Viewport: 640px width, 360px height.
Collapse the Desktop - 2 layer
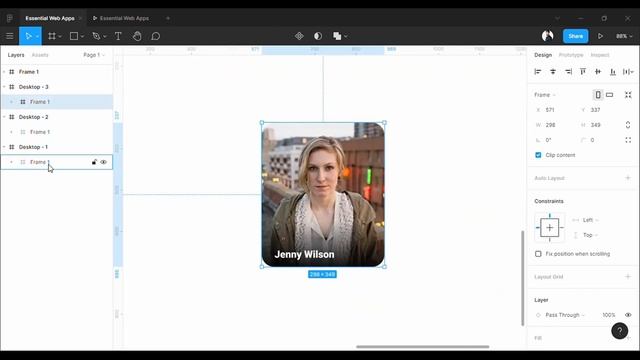pyautogui.click(x=4, y=117)
